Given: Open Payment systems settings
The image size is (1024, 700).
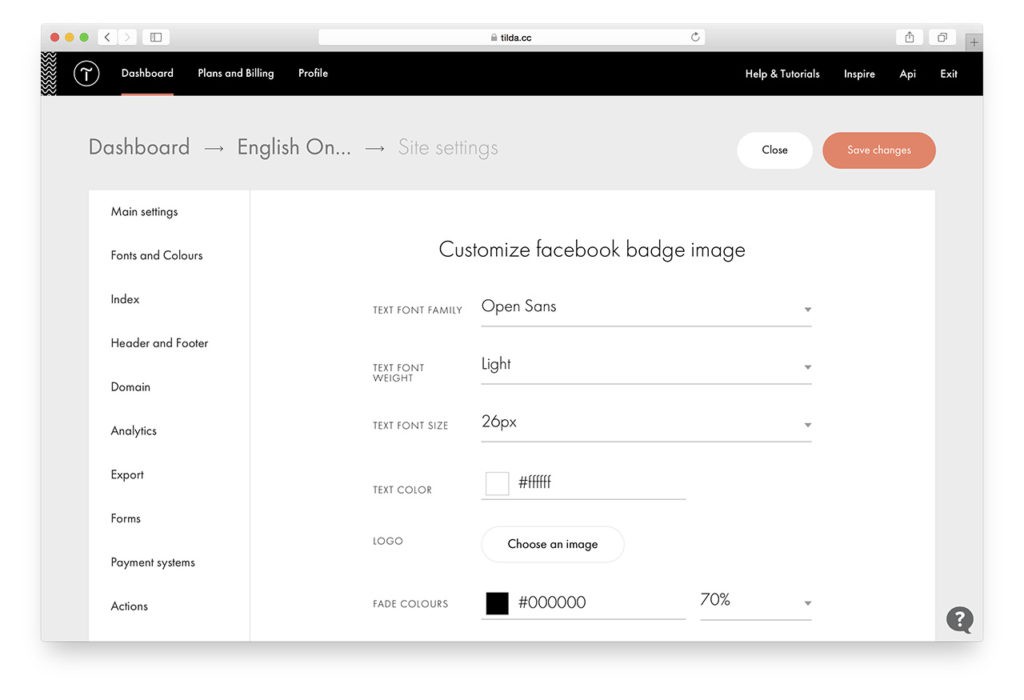Looking at the screenshot, I should (x=153, y=562).
